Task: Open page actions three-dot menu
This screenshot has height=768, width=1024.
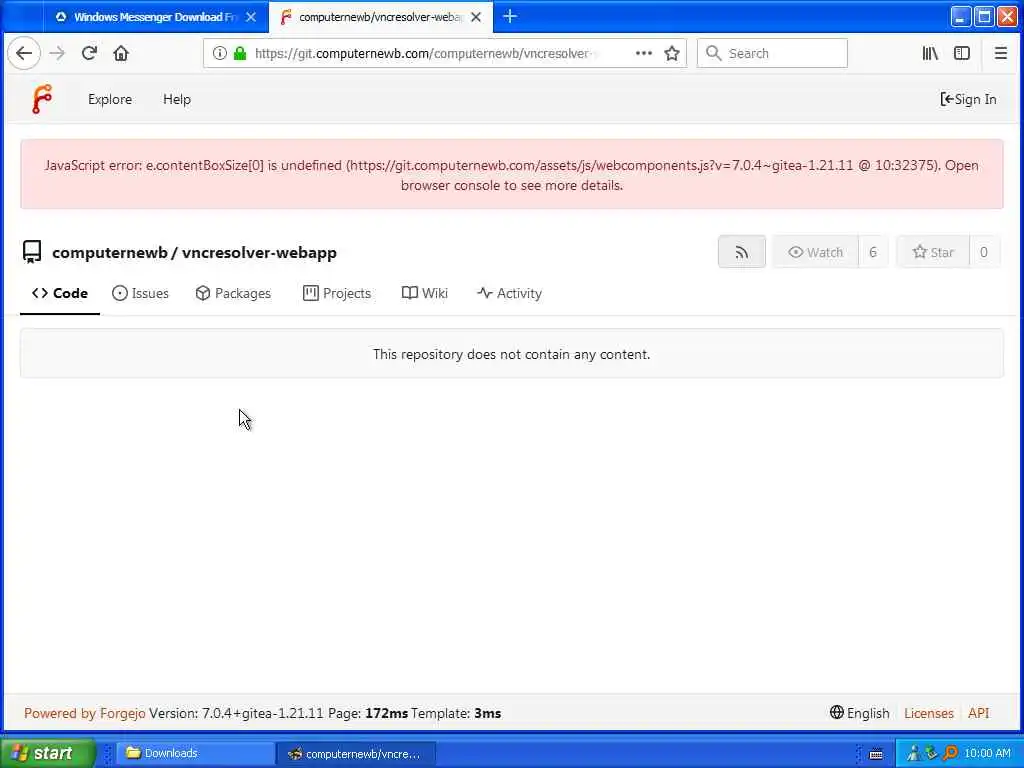Action: coord(644,54)
